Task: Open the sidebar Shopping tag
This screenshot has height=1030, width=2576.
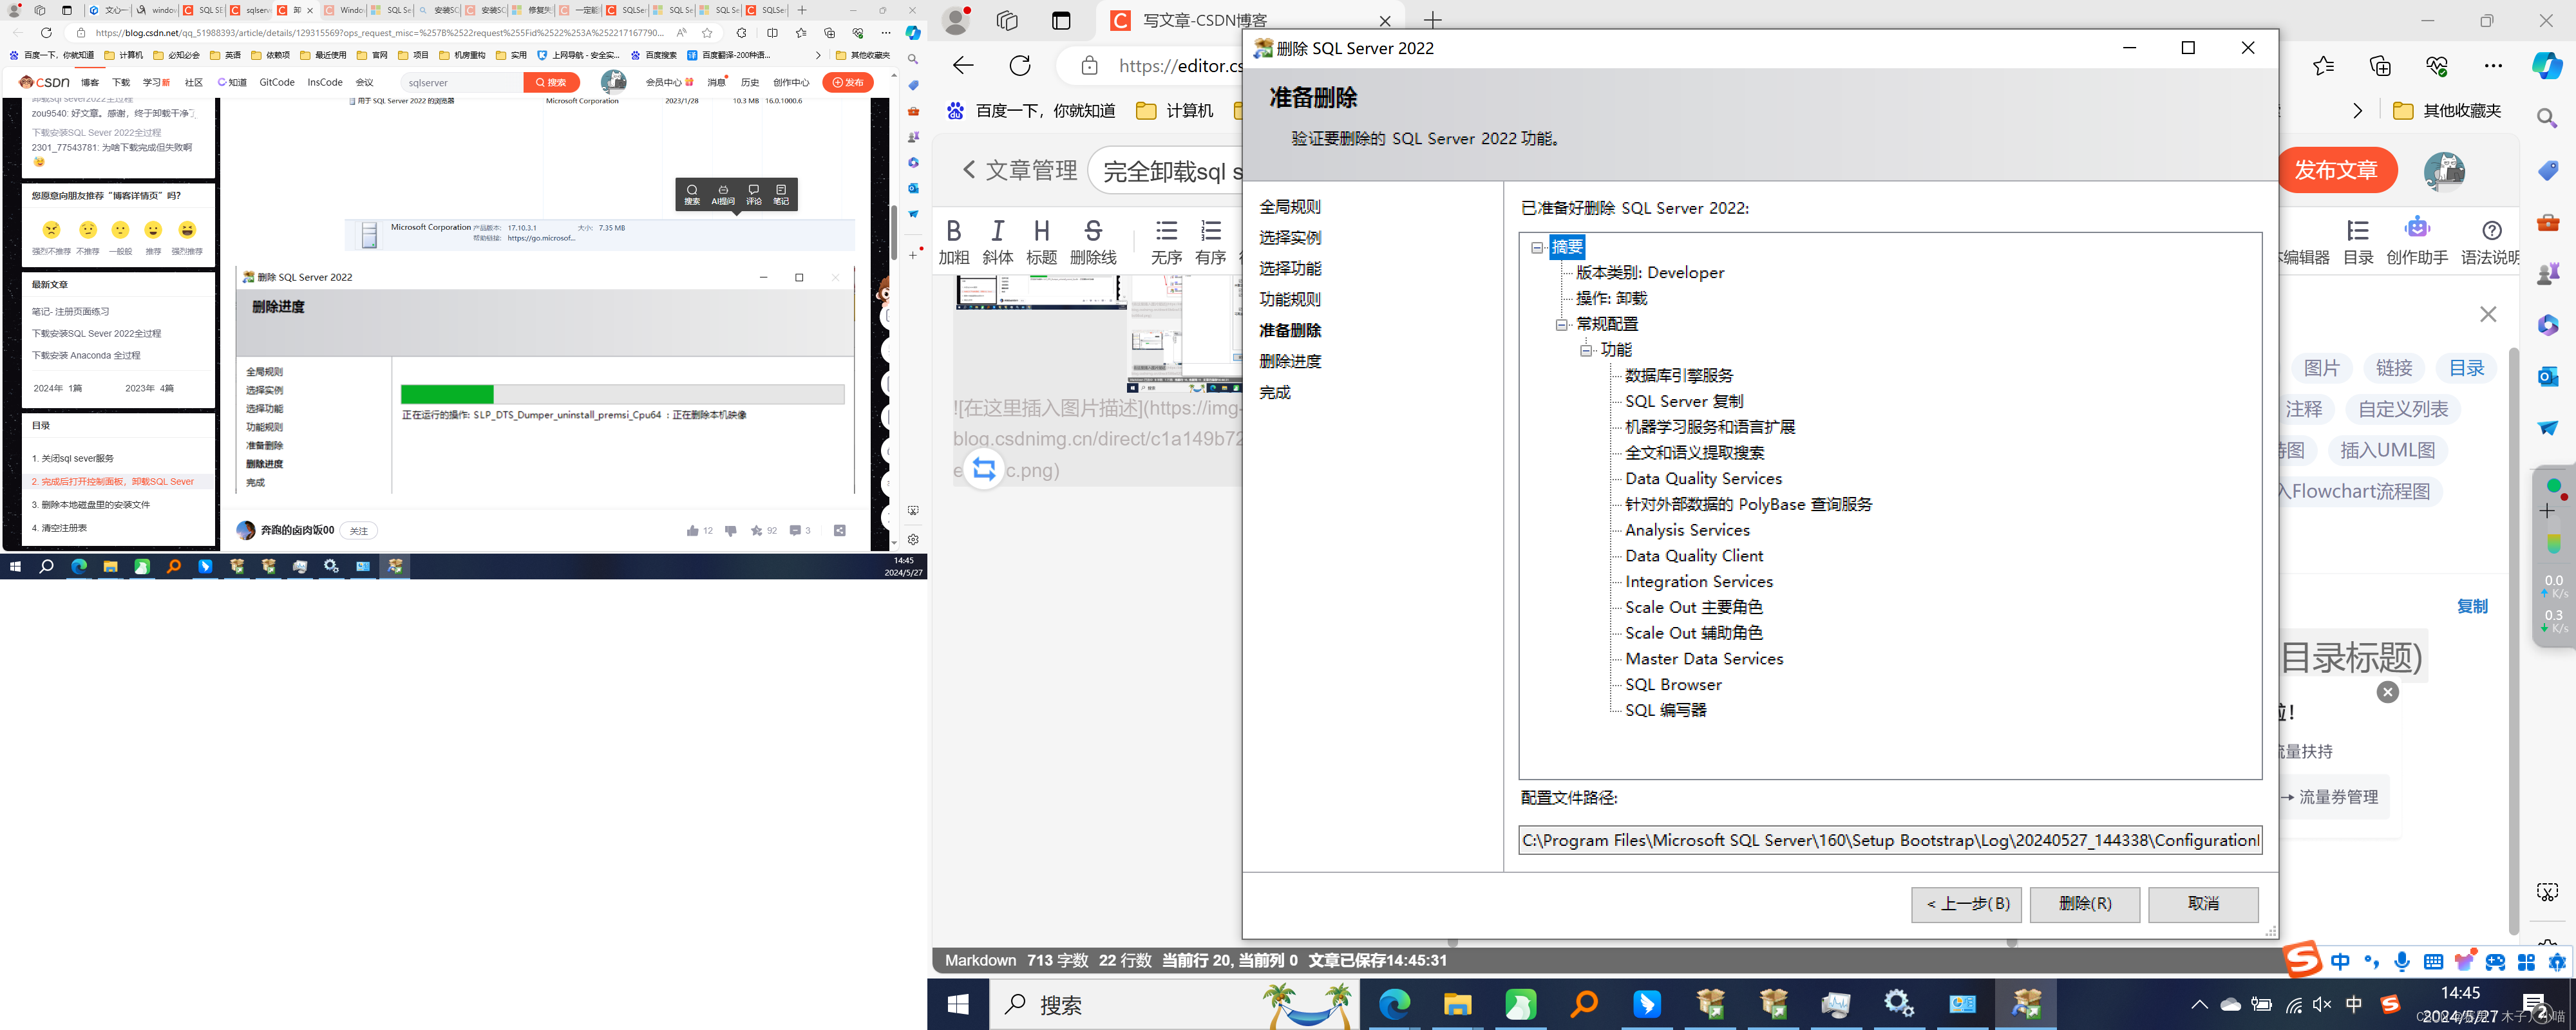Action: pos(2547,170)
